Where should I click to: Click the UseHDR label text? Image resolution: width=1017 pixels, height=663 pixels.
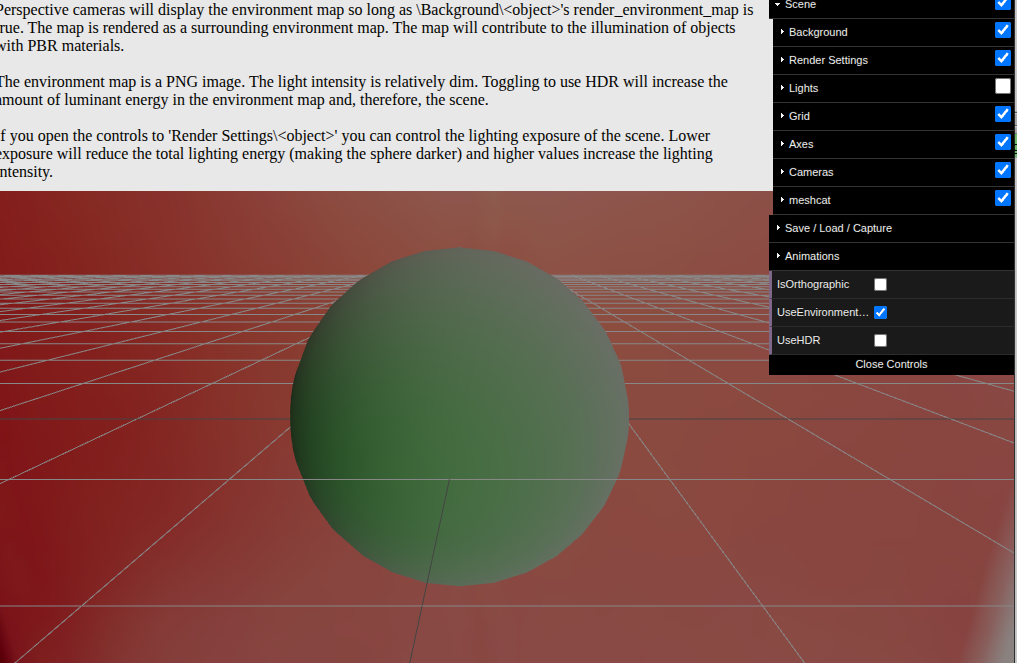click(798, 340)
